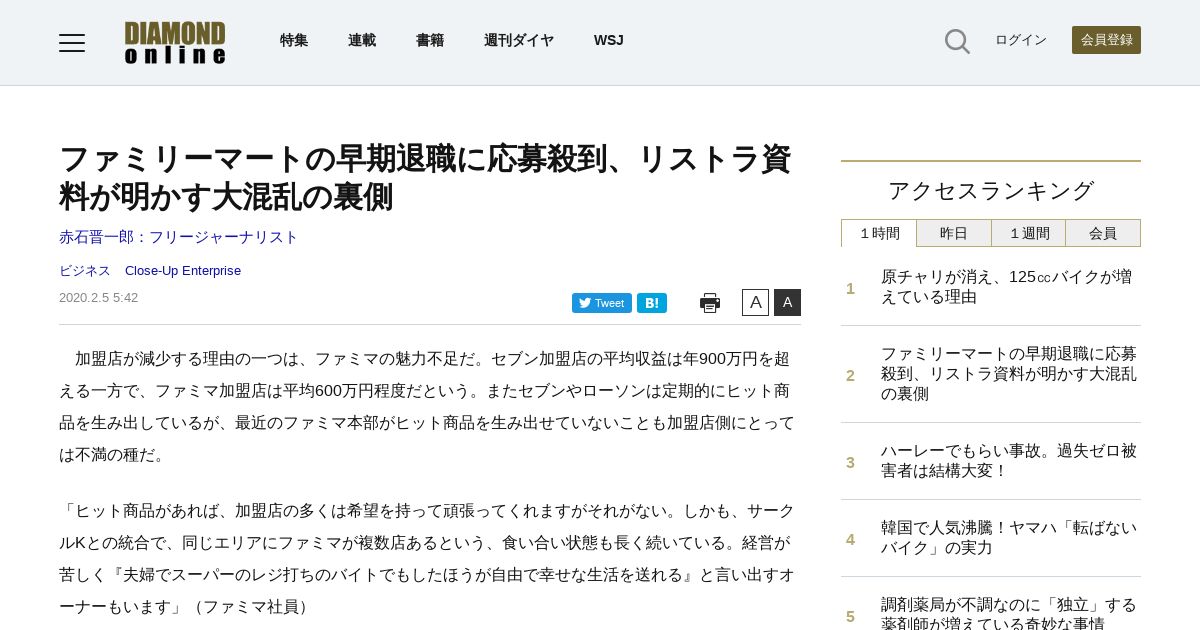Select the large font size A

click(787, 302)
